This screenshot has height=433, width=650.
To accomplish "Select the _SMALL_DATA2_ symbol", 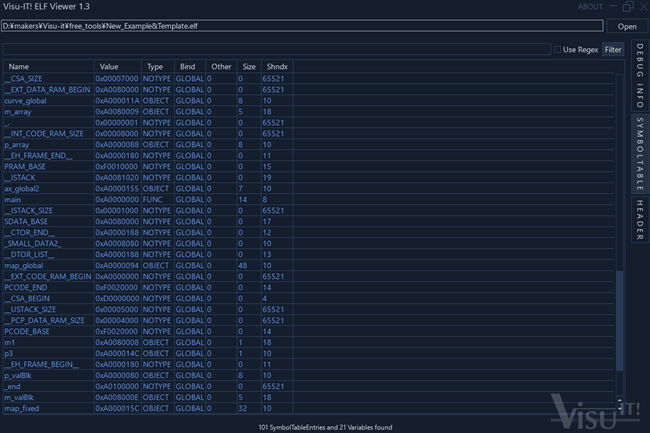I will 308,243.
